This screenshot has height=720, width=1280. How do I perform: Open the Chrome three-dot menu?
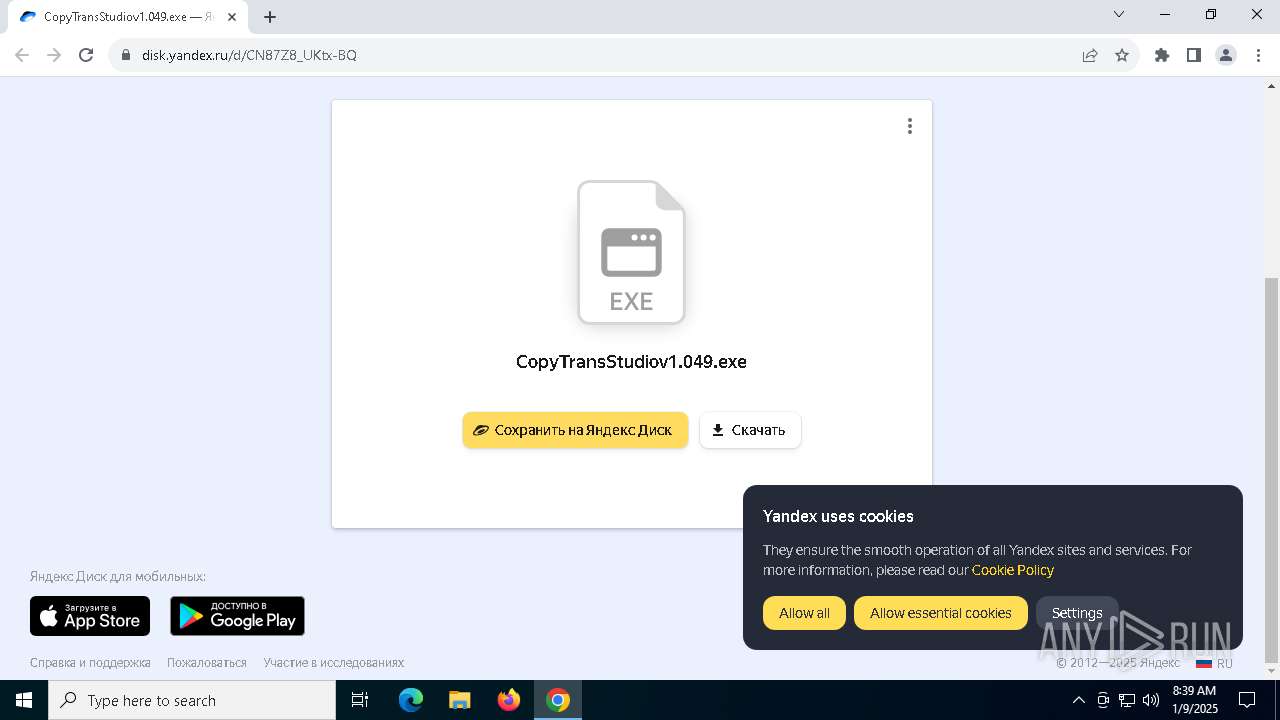tap(1258, 55)
